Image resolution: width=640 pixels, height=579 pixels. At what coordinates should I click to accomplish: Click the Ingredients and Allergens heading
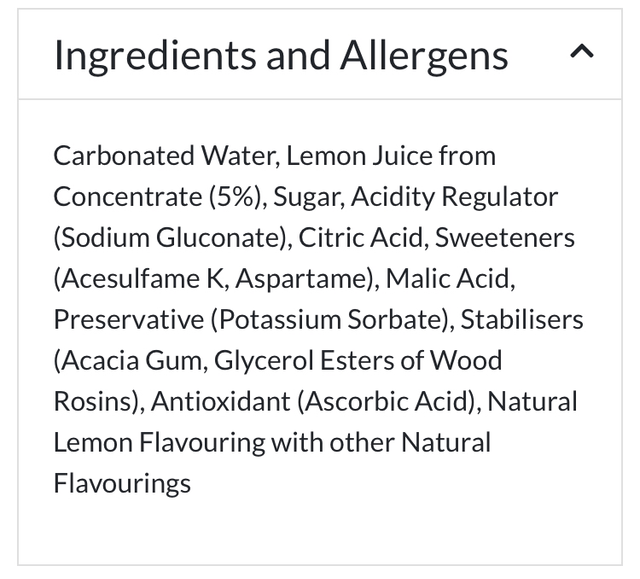pyautogui.click(x=281, y=55)
